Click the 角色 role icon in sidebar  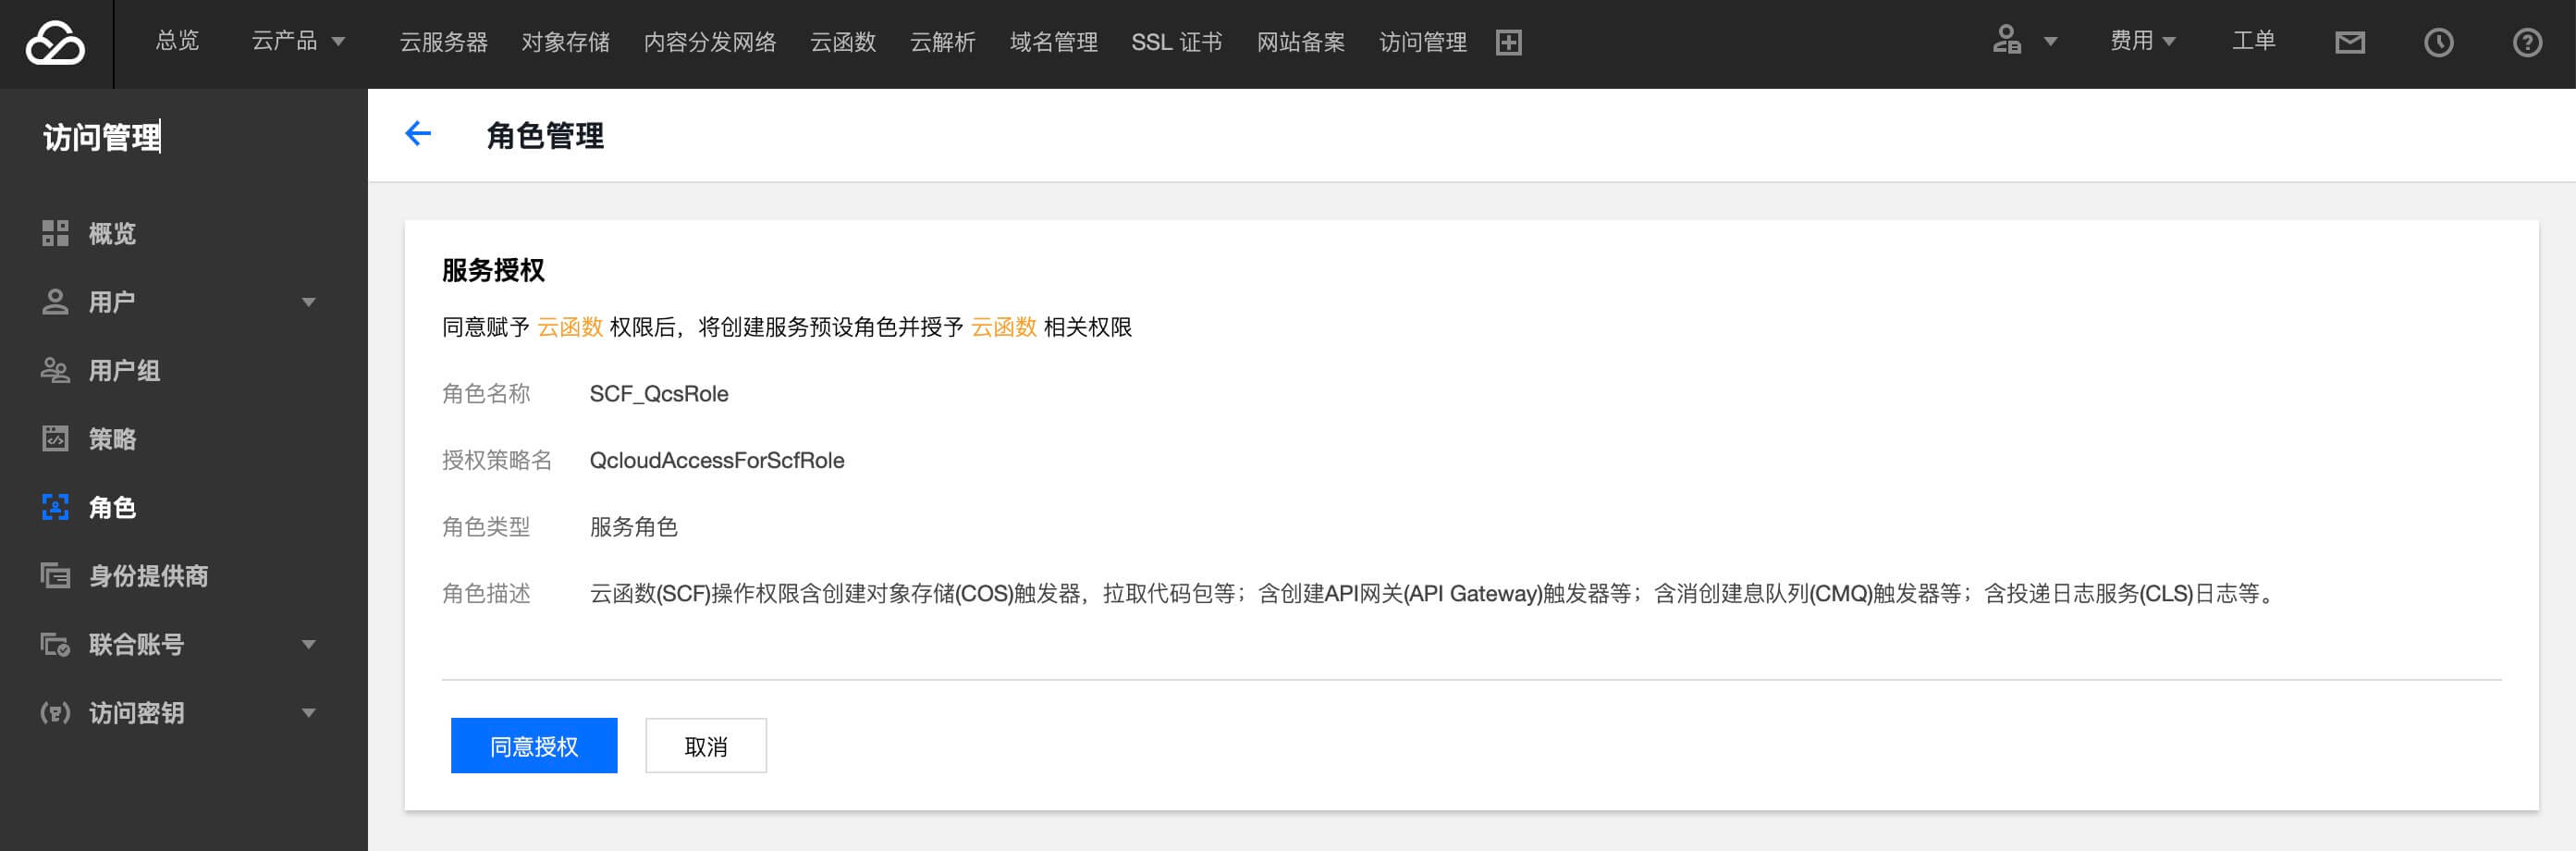pyautogui.click(x=55, y=507)
